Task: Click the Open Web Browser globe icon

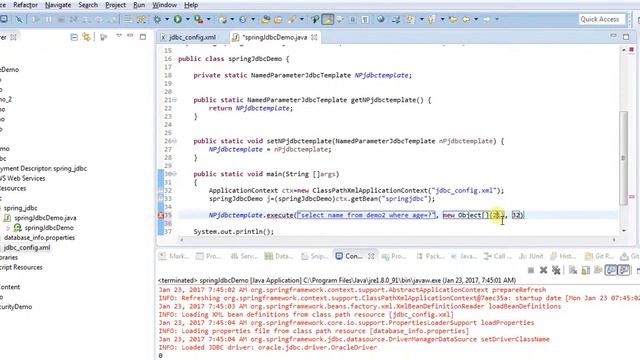Action: [380, 19]
